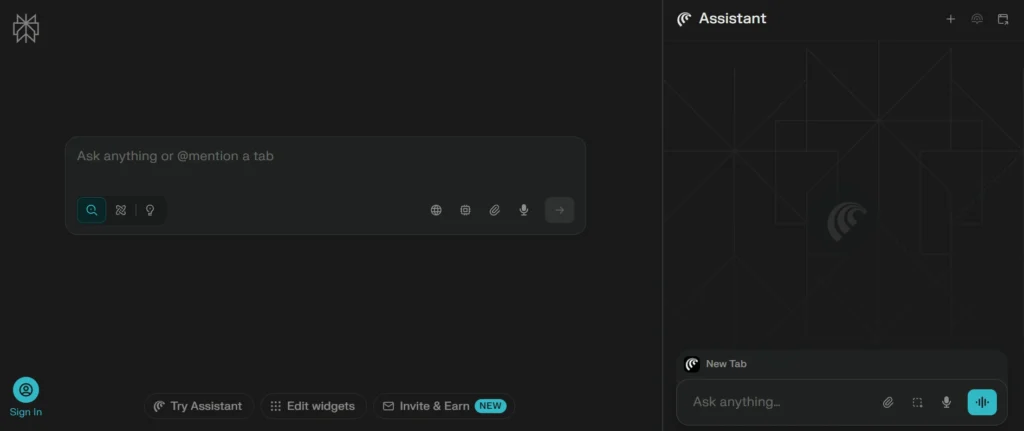Attach a file in main search box
This screenshot has height=431, width=1024.
(x=494, y=210)
